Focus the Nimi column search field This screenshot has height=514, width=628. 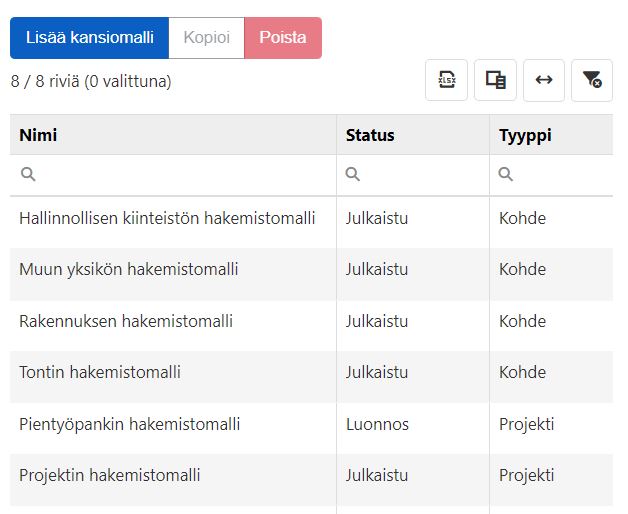[173, 175]
